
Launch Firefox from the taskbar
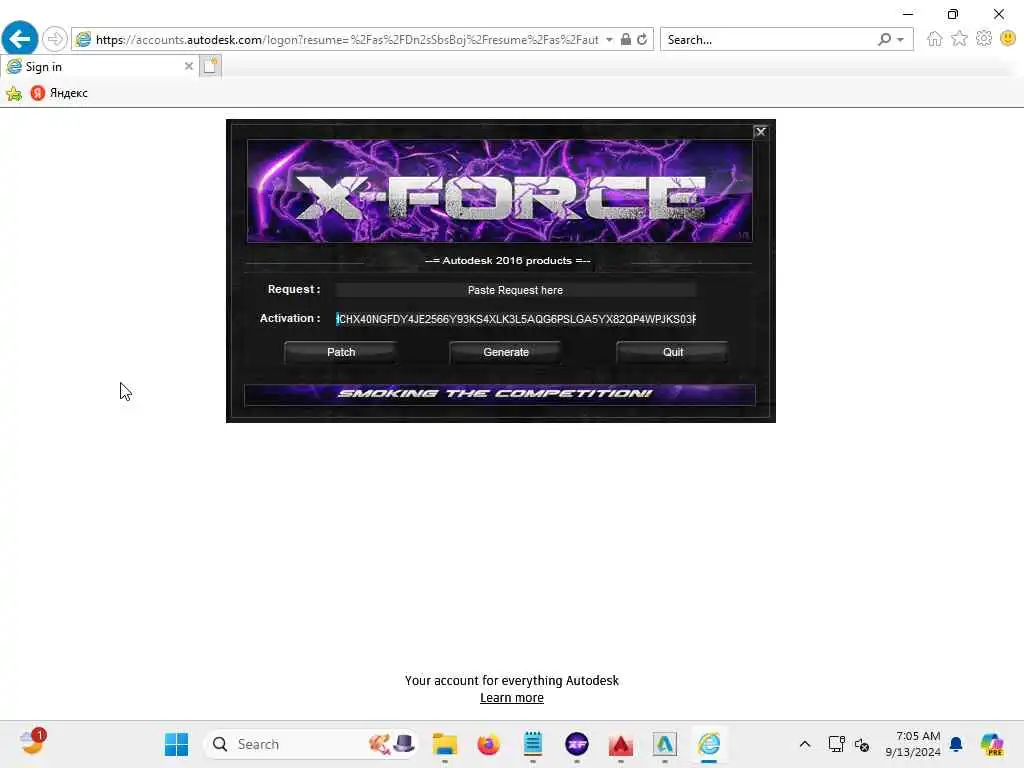[488, 744]
